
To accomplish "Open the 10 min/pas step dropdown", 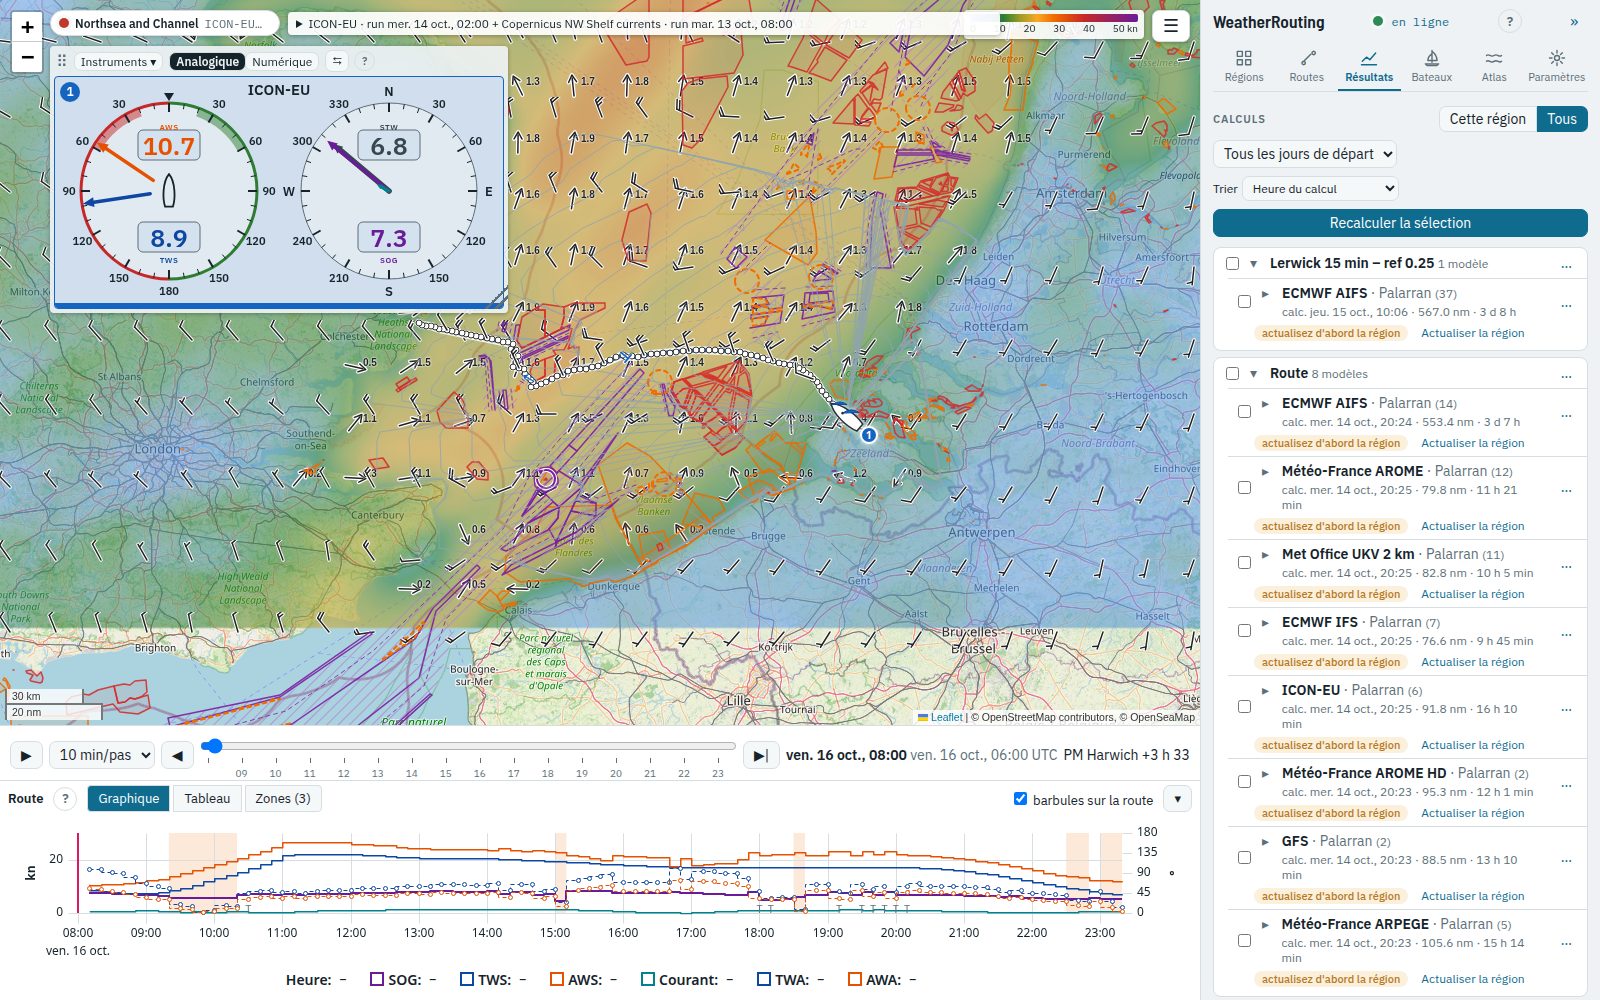I will point(102,755).
